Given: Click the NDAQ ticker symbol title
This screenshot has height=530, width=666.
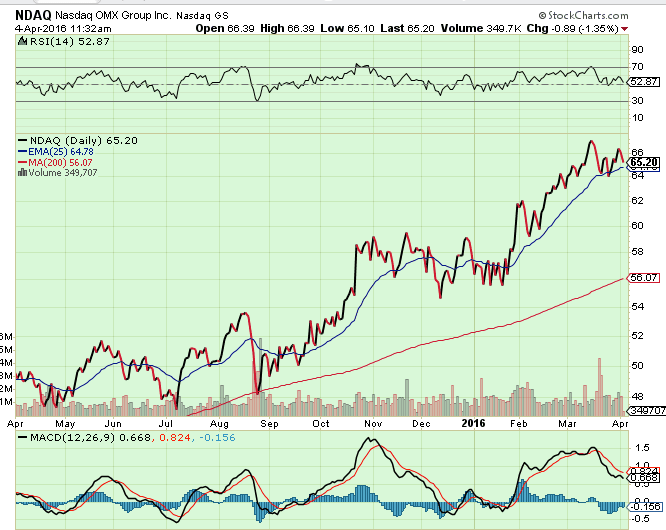Looking at the screenshot, I should pyautogui.click(x=27, y=15).
